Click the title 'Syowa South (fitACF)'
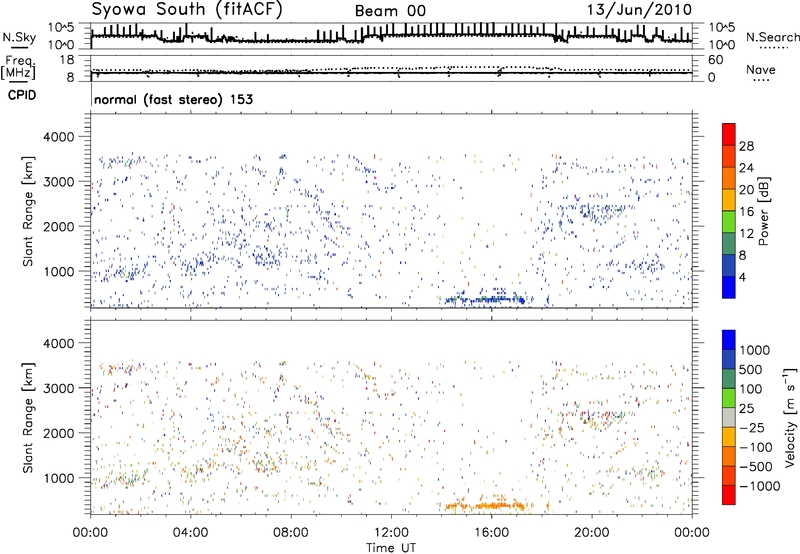The height and width of the screenshot is (554, 800). pos(187,10)
